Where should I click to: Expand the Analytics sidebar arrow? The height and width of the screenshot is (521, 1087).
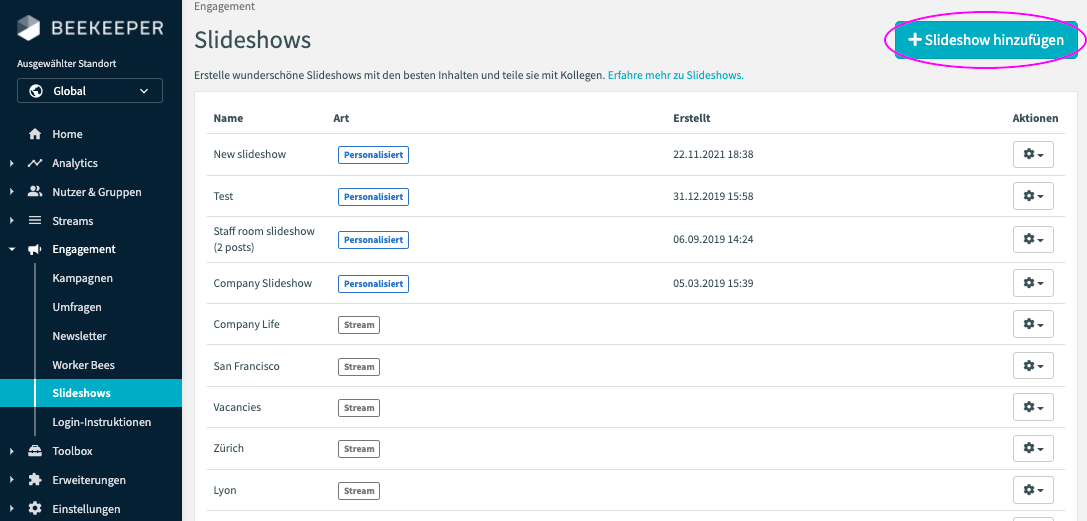tap(11, 163)
